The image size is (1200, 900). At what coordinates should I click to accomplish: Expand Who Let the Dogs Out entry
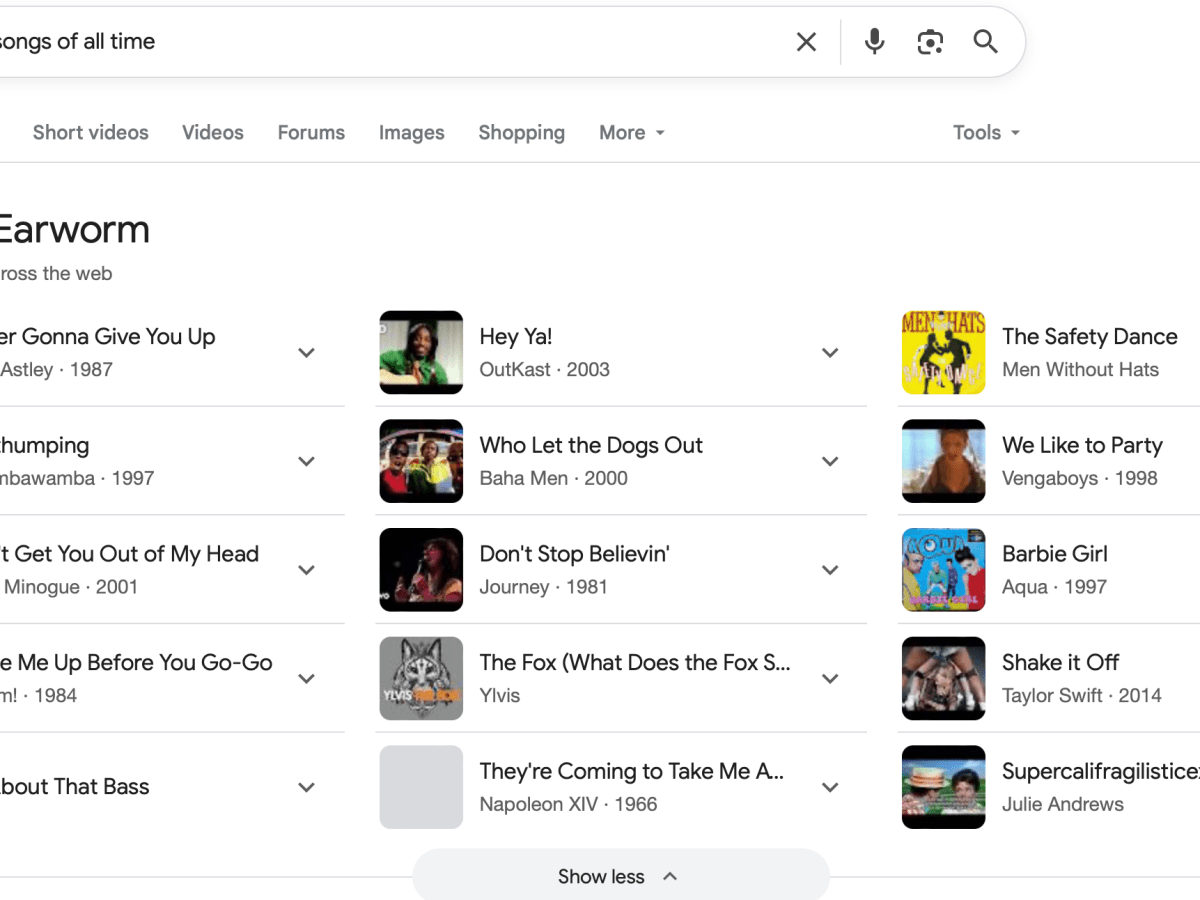(830, 461)
